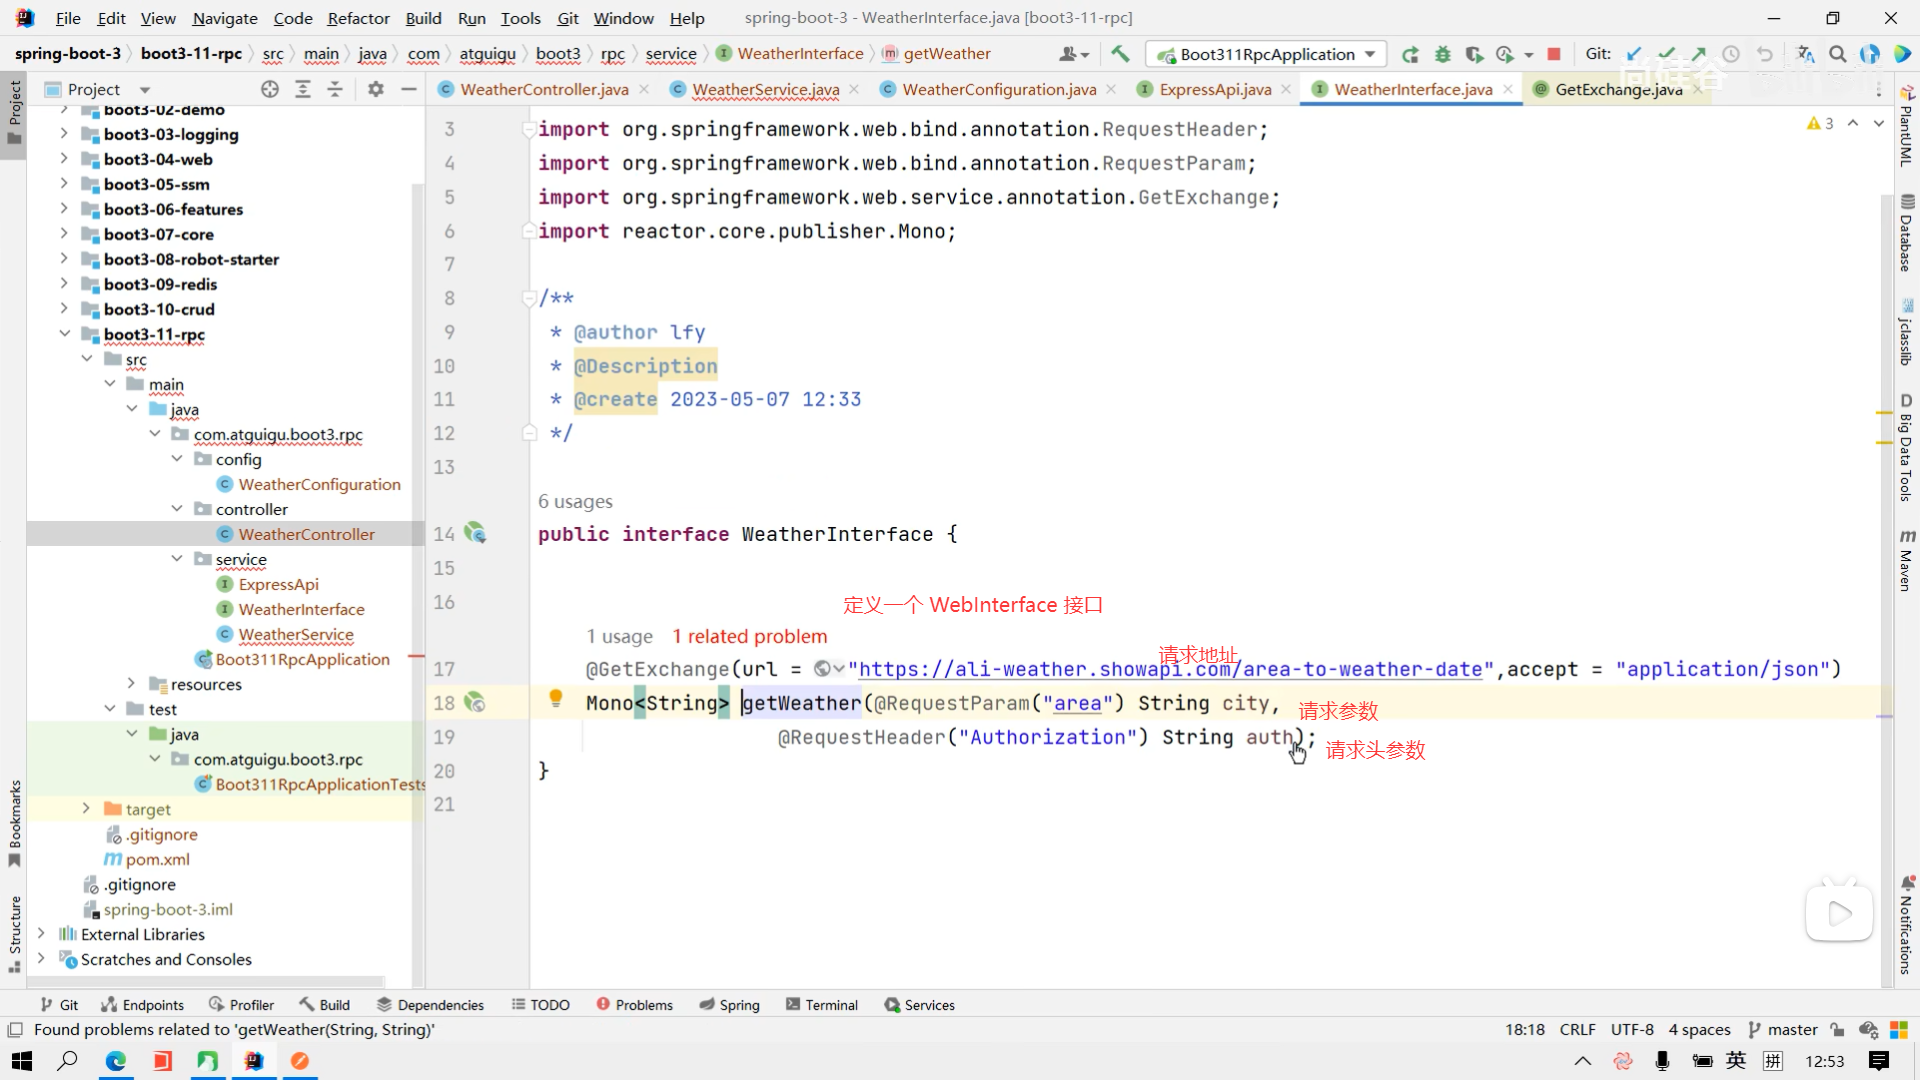Click the Git push arrow icon
Screen dimensions: 1920x1080
(x=1699, y=54)
